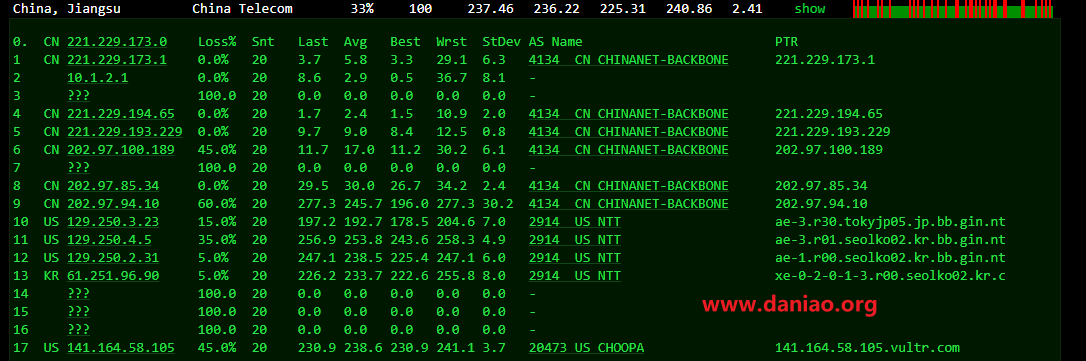Open IP link 61.251.96.90

pyautogui.click(x=113, y=276)
